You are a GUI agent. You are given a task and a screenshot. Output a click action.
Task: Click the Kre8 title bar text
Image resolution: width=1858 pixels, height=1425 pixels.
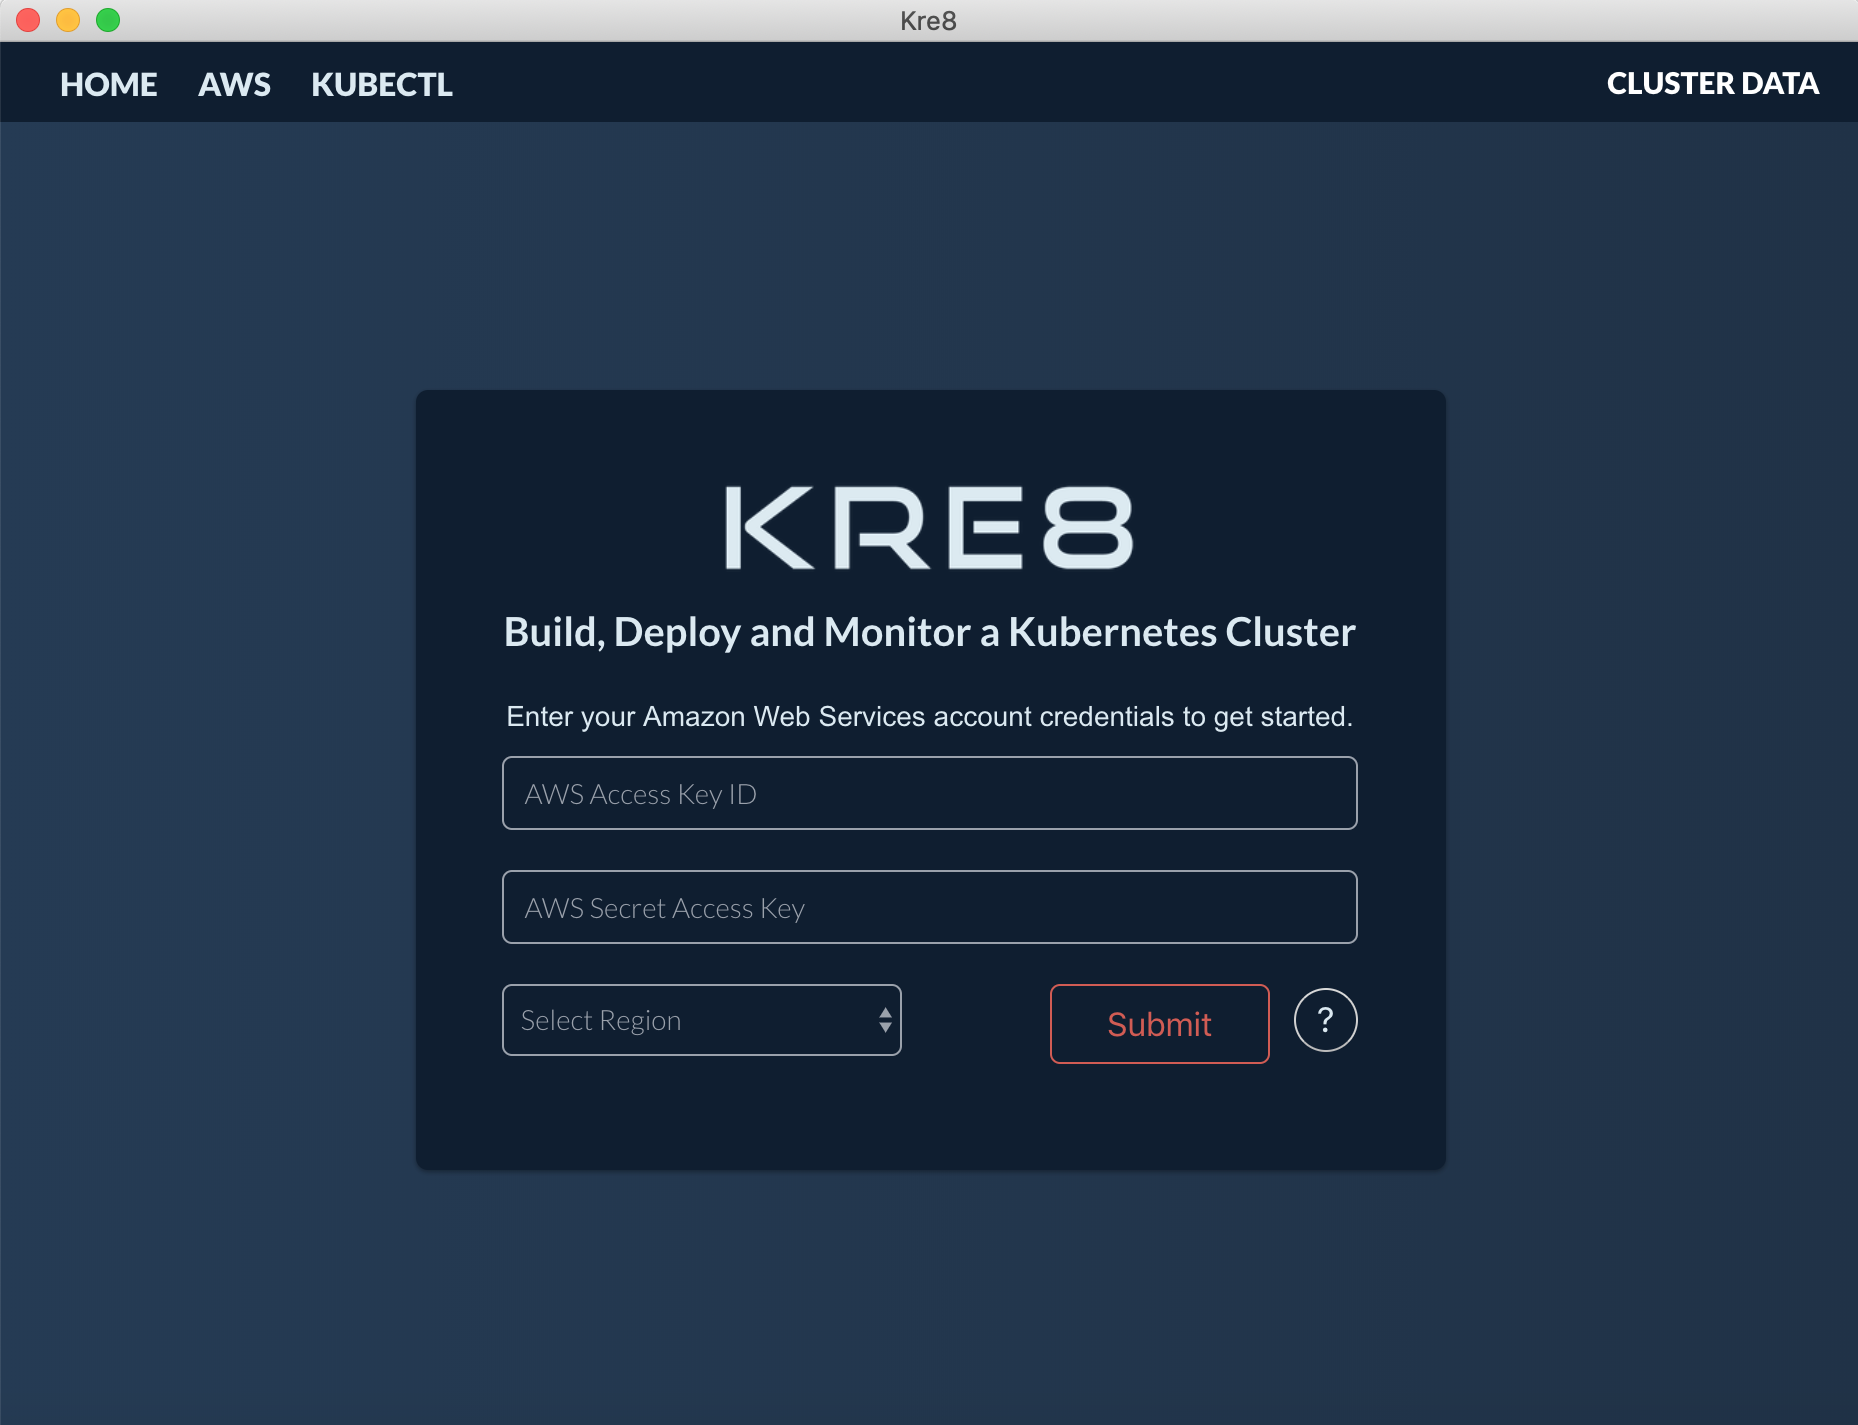coord(928,21)
